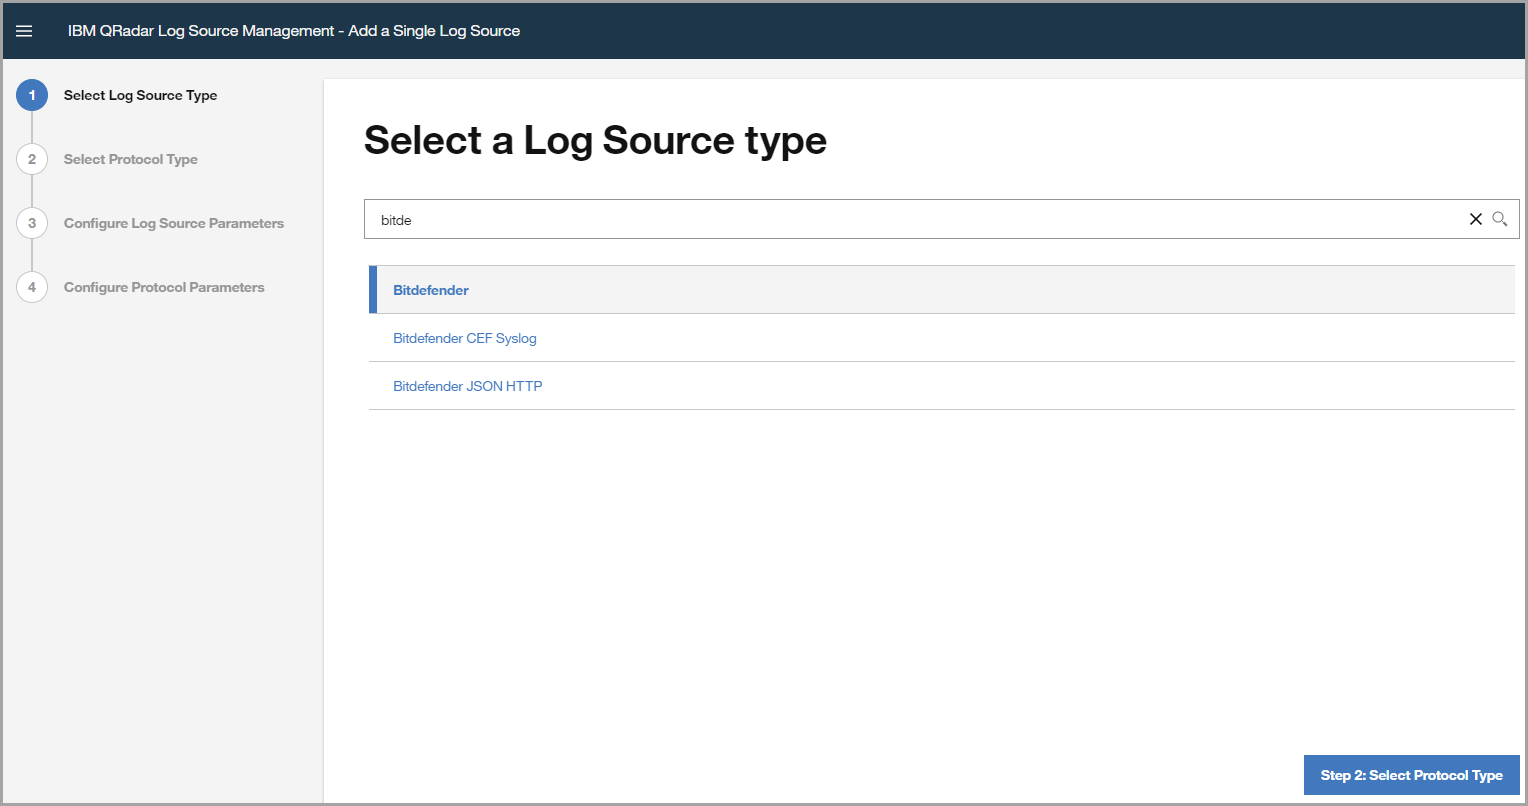
Task: Click the blue highlight bar beside Bitdefender
Action: (372, 289)
